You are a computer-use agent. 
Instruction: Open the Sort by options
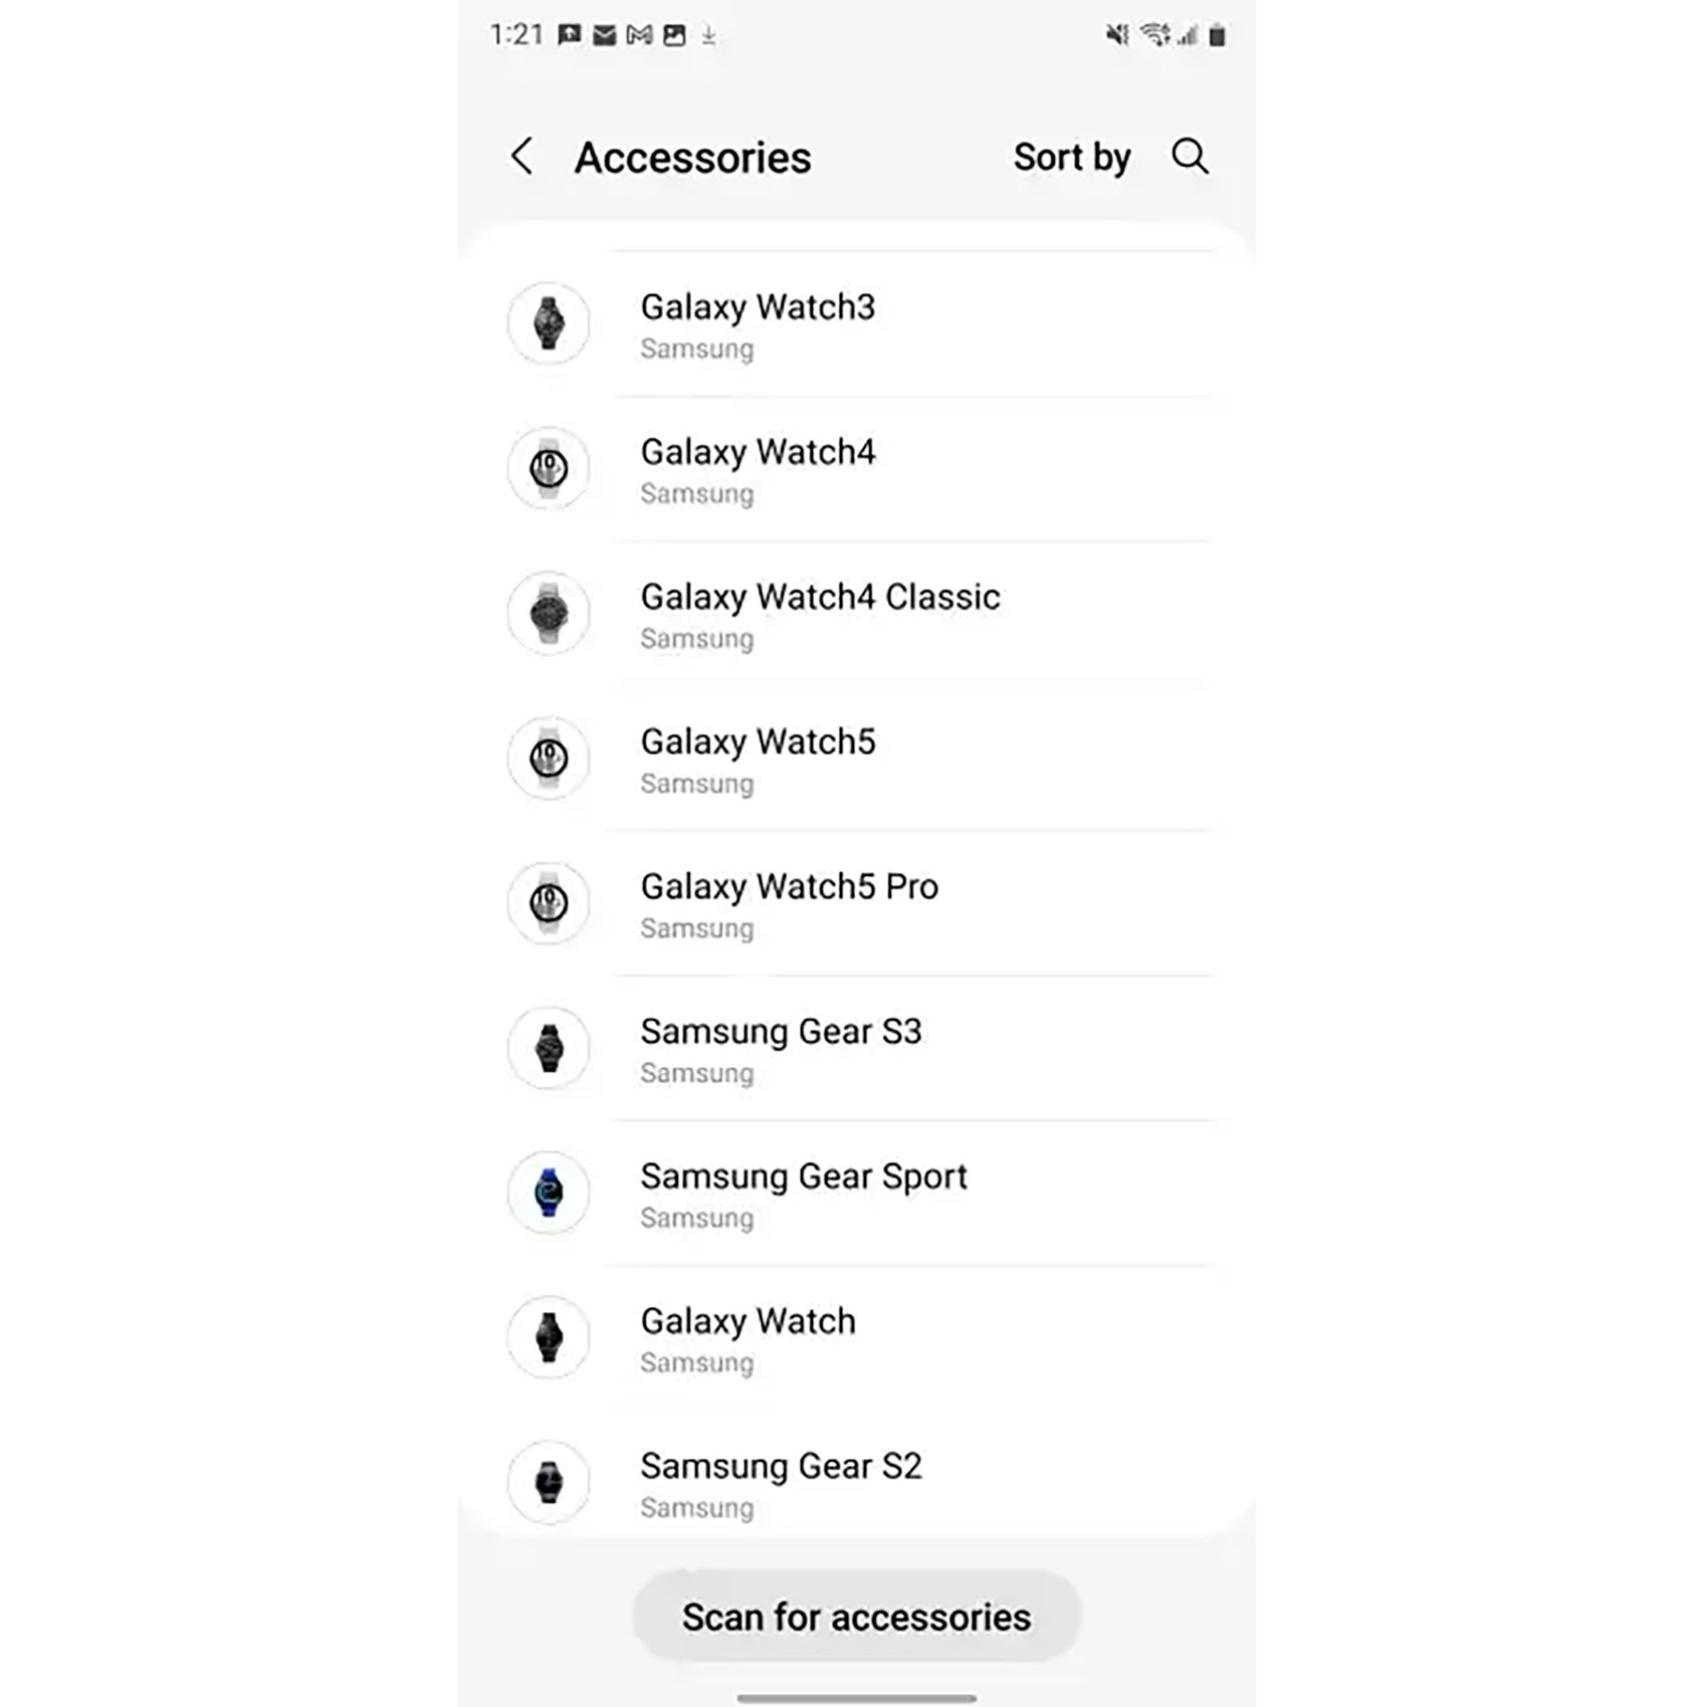pos(1071,157)
